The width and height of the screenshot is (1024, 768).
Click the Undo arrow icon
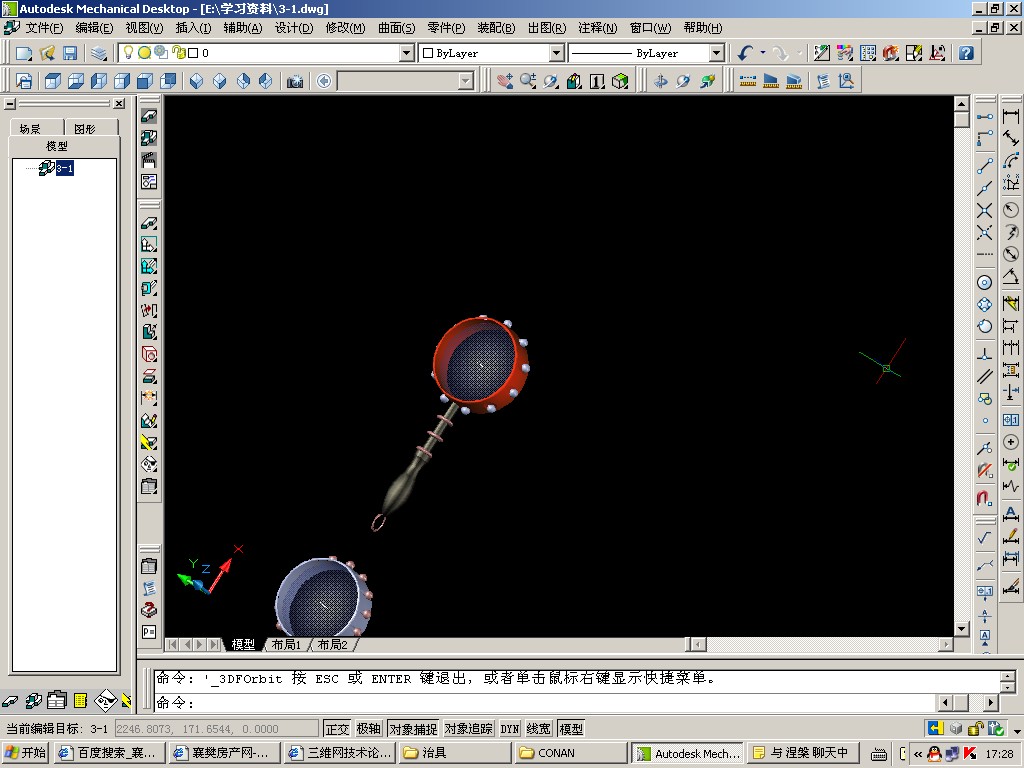click(745, 54)
